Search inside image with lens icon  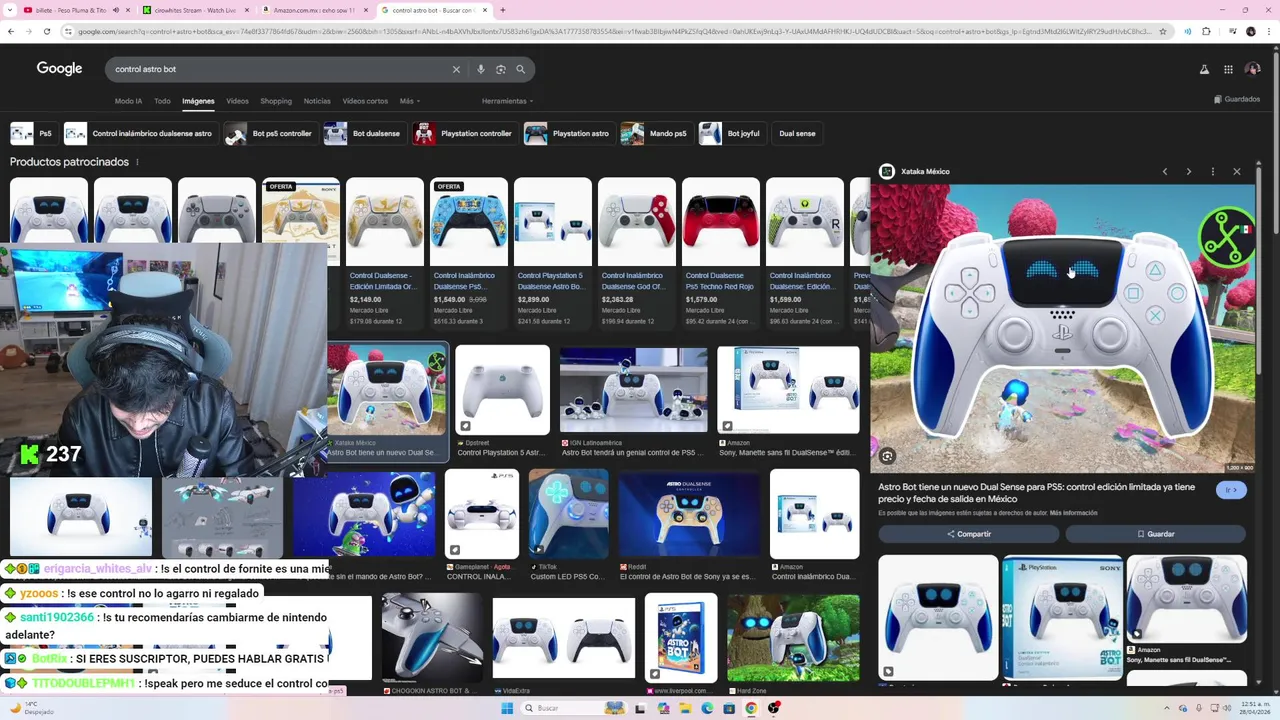pos(887,456)
